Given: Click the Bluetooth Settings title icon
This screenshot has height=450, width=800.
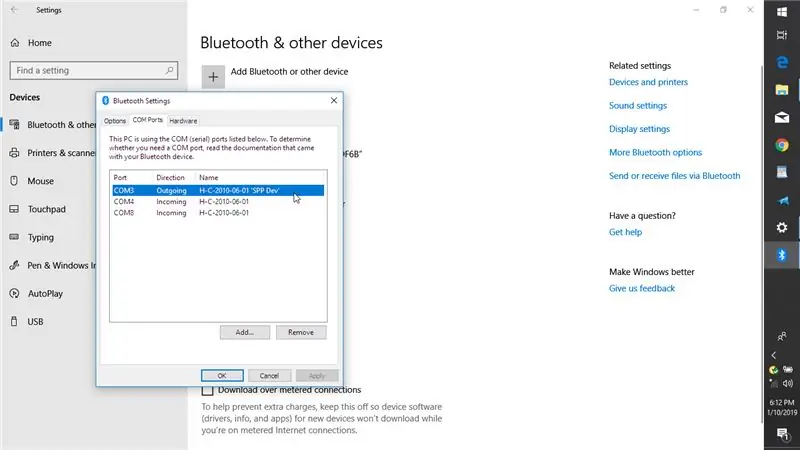Looking at the screenshot, I should click(106, 101).
